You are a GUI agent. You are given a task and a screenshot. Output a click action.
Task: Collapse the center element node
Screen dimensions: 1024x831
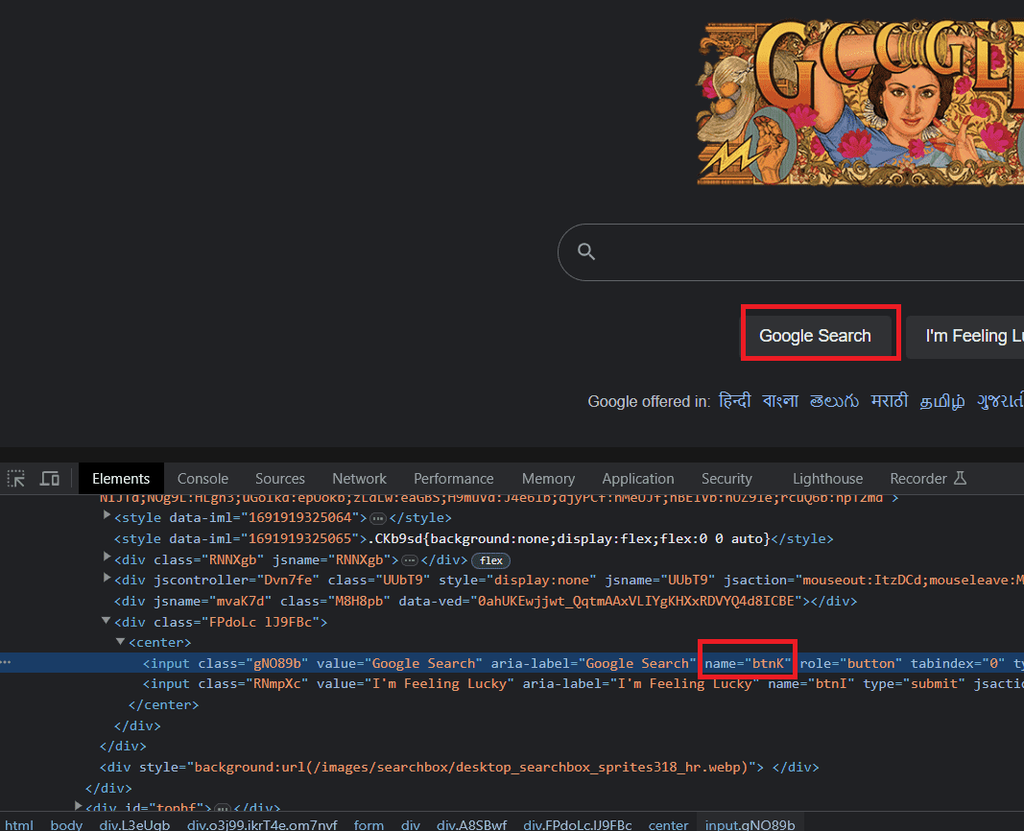coord(120,642)
